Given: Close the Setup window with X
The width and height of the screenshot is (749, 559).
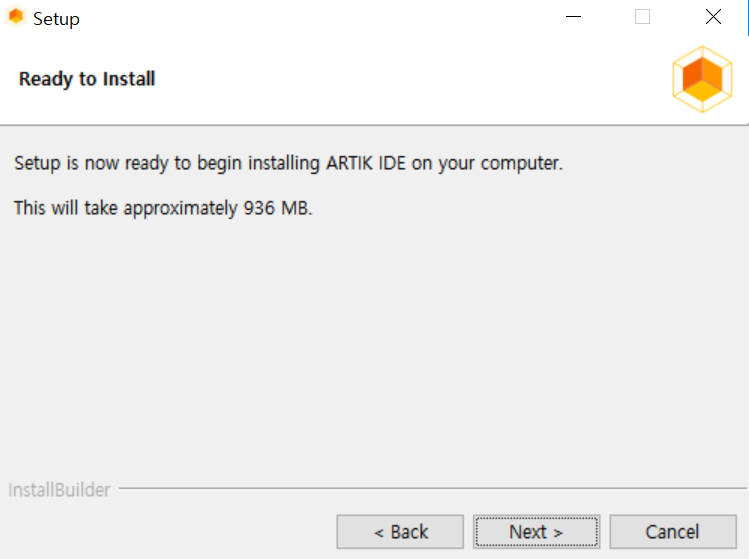Looking at the screenshot, I should [x=713, y=17].
